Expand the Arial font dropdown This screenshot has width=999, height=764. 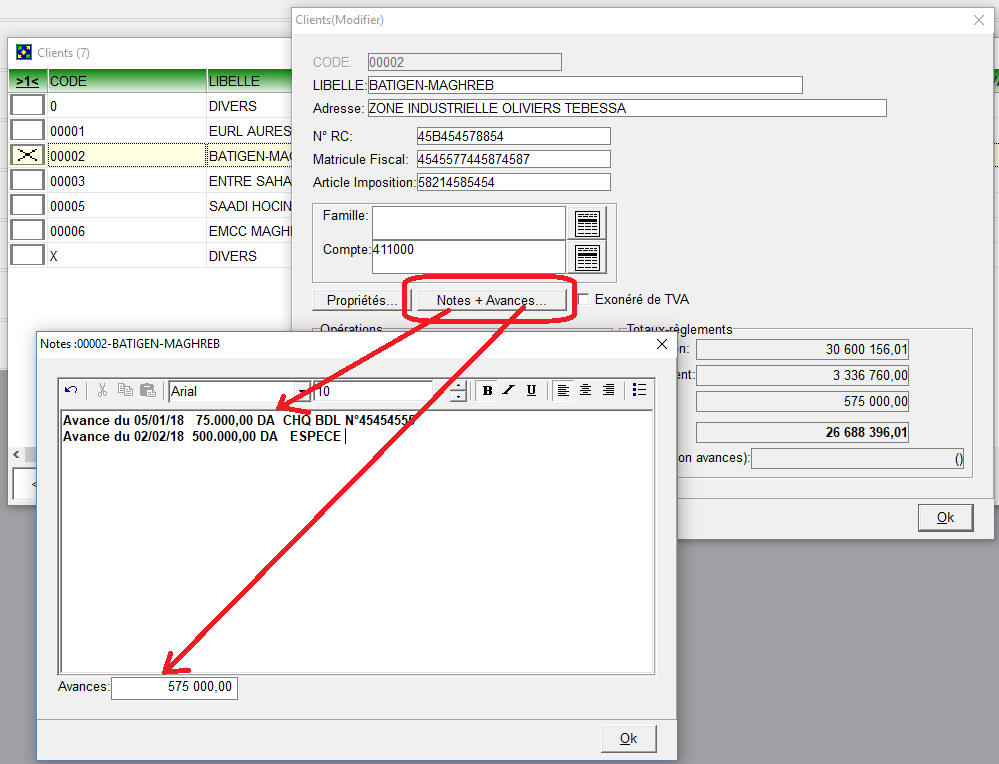pos(303,391)
